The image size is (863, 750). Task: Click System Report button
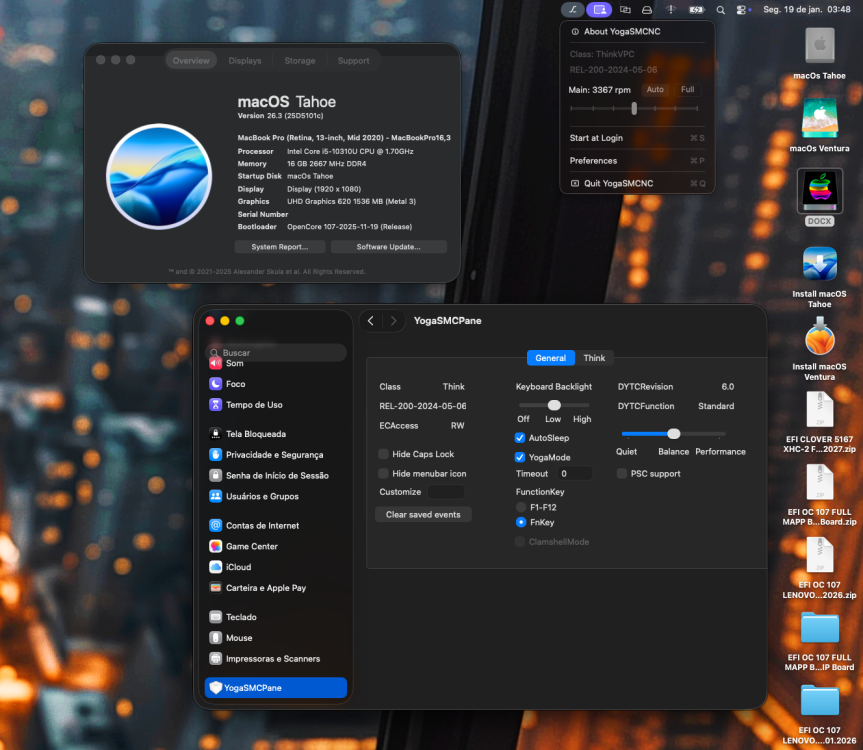[280, 247]
